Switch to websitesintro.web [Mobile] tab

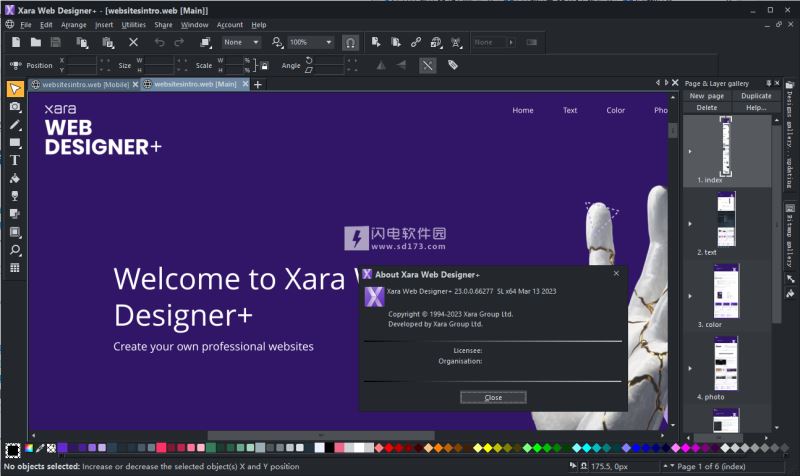[85, 85]
